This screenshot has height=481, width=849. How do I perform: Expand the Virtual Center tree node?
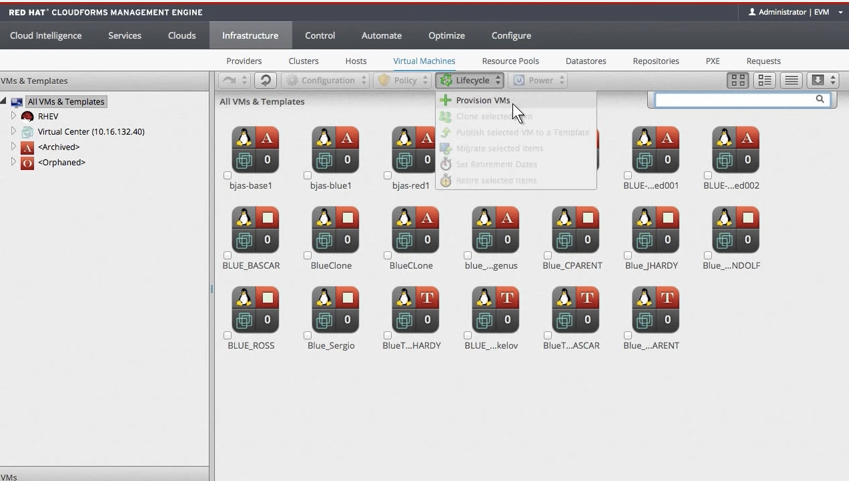pos(14,131)
